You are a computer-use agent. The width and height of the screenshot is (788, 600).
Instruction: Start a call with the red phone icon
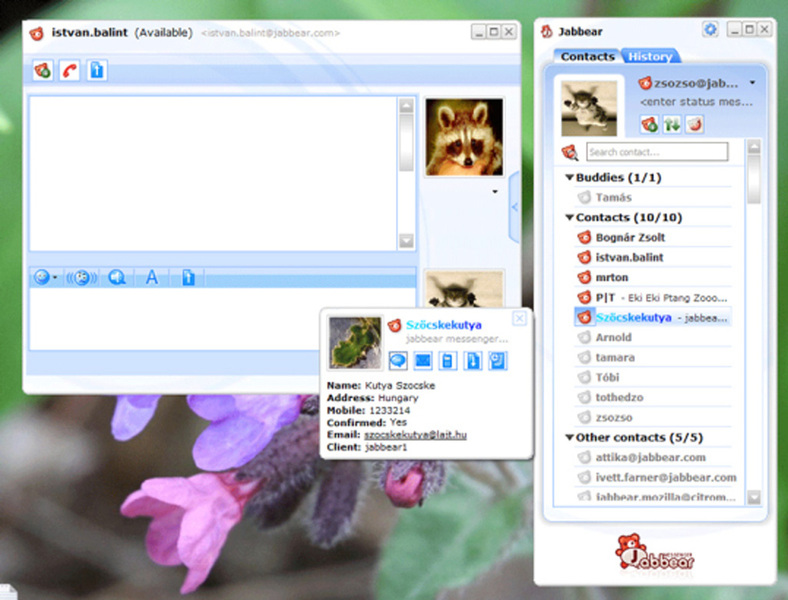tap(69, 70)
